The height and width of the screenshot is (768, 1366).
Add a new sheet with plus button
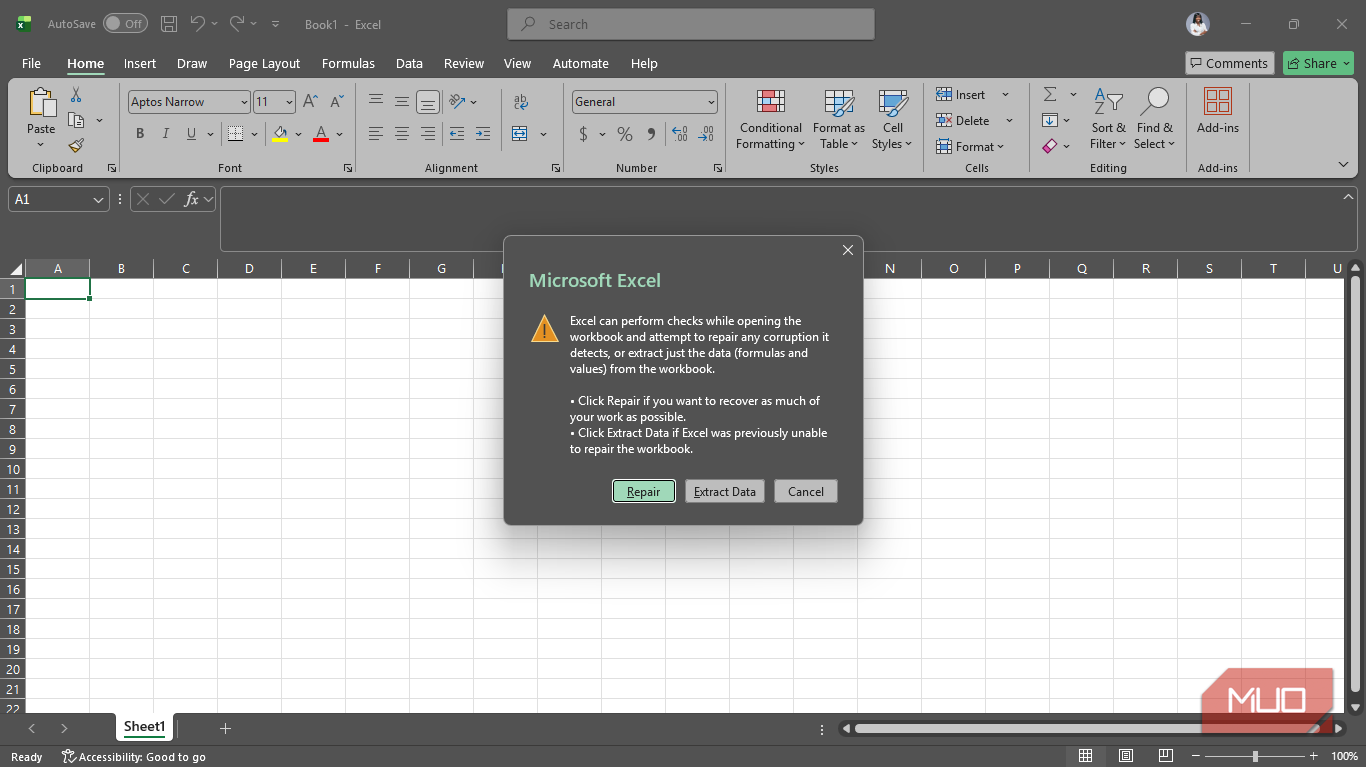225,728
